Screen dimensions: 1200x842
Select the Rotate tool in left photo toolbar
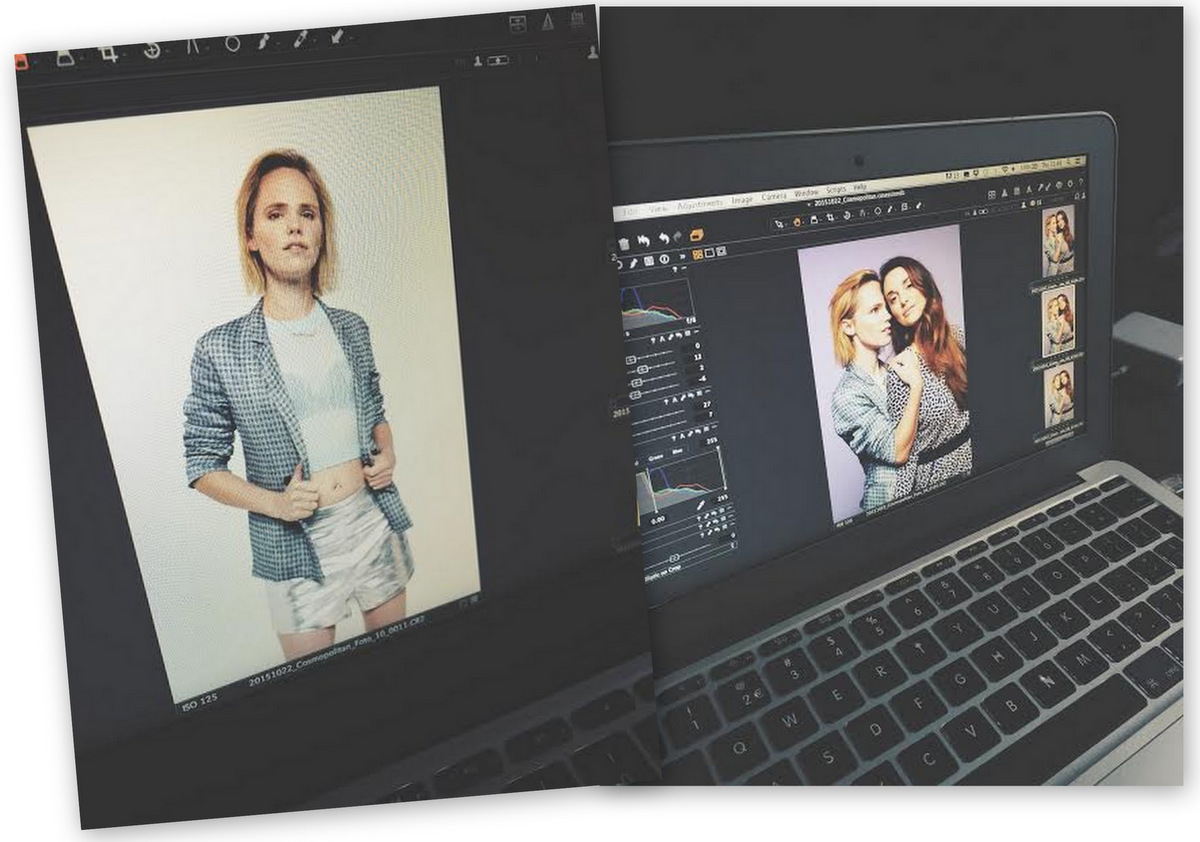click(152, 50)
